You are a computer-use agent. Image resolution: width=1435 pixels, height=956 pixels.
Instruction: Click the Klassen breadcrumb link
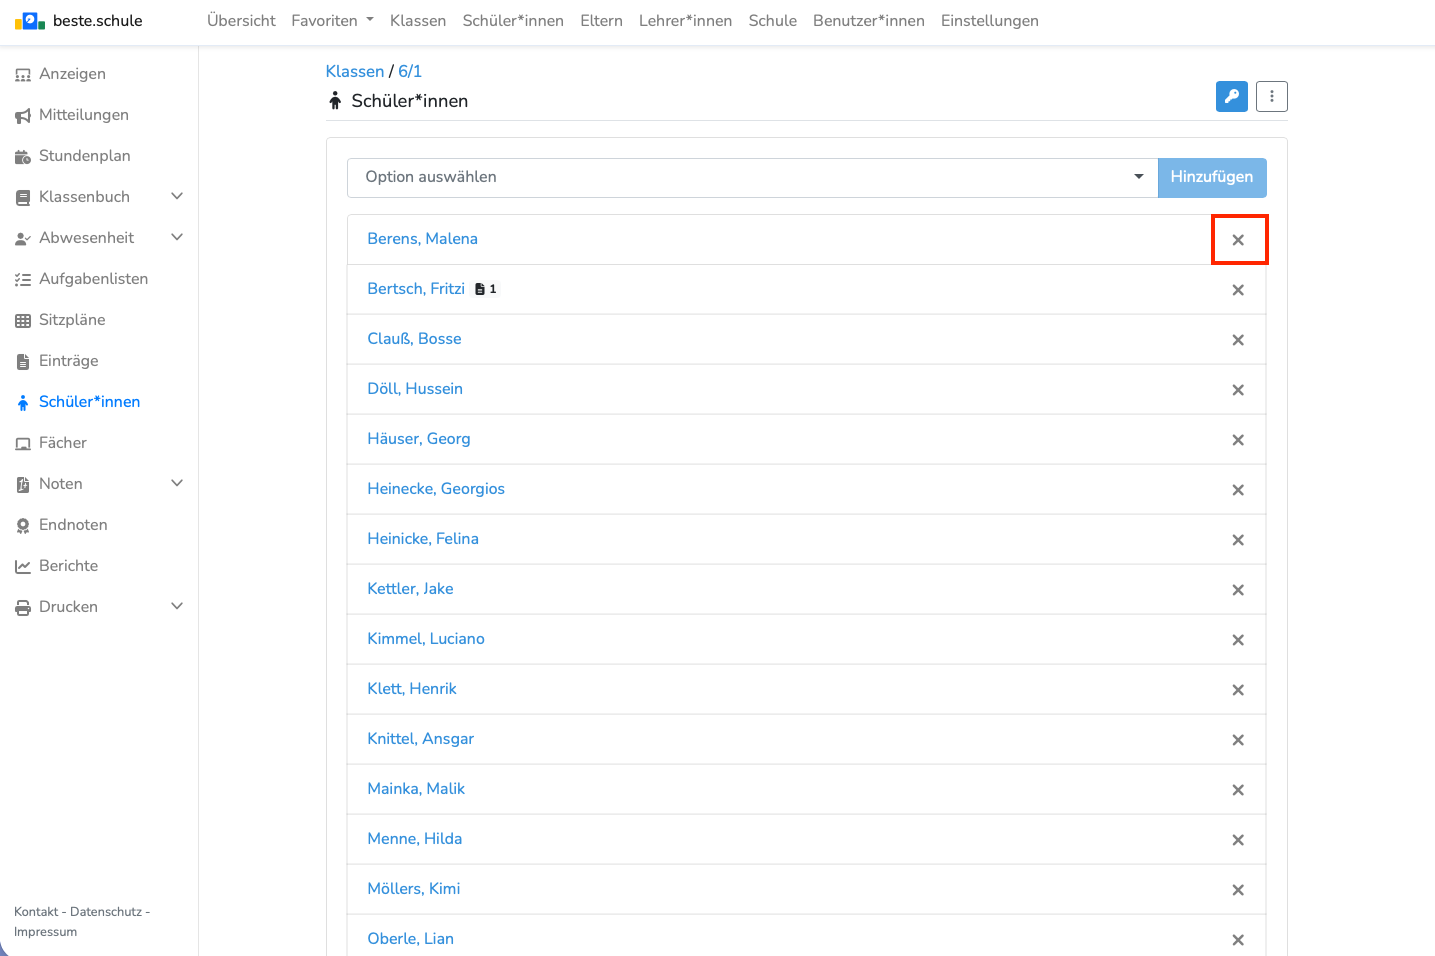pos(354,71)
